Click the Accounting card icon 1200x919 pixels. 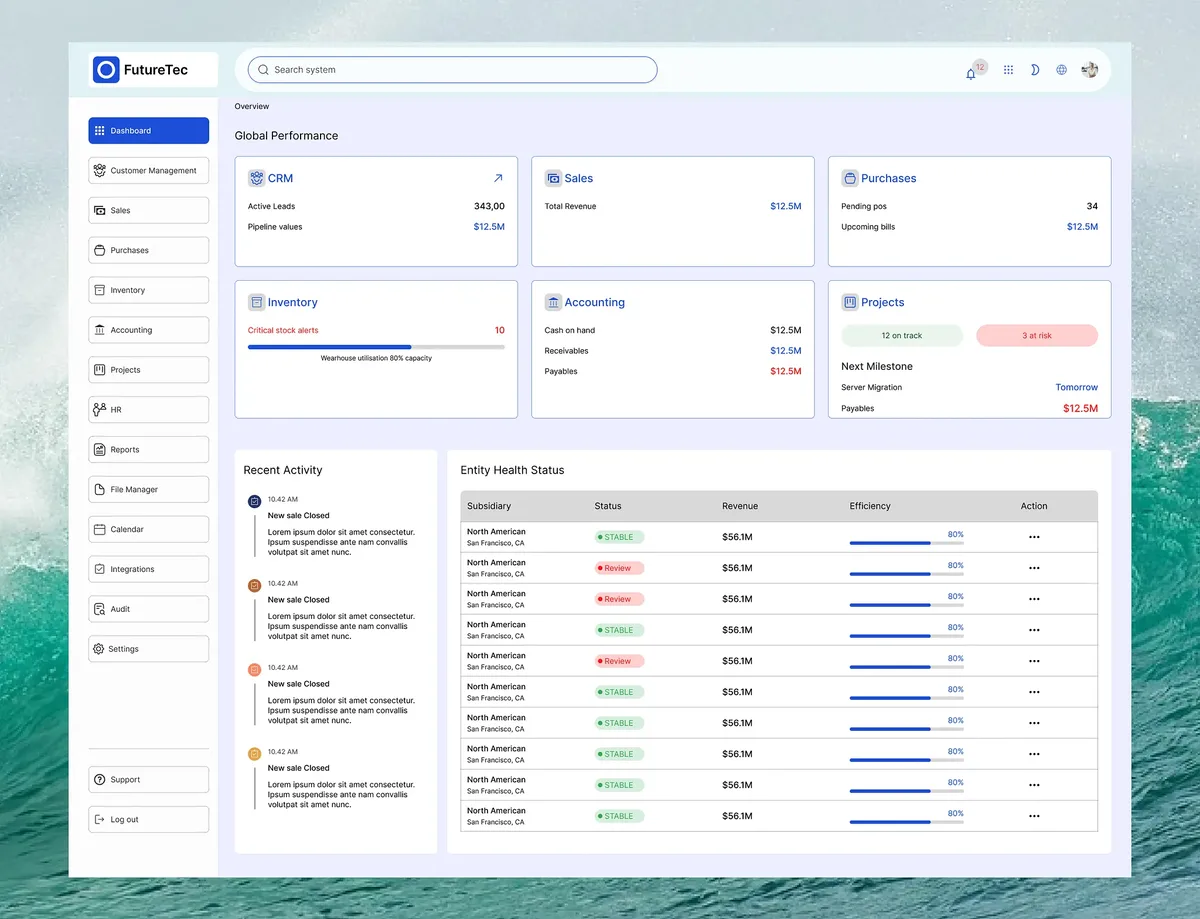tap(553, 302)
